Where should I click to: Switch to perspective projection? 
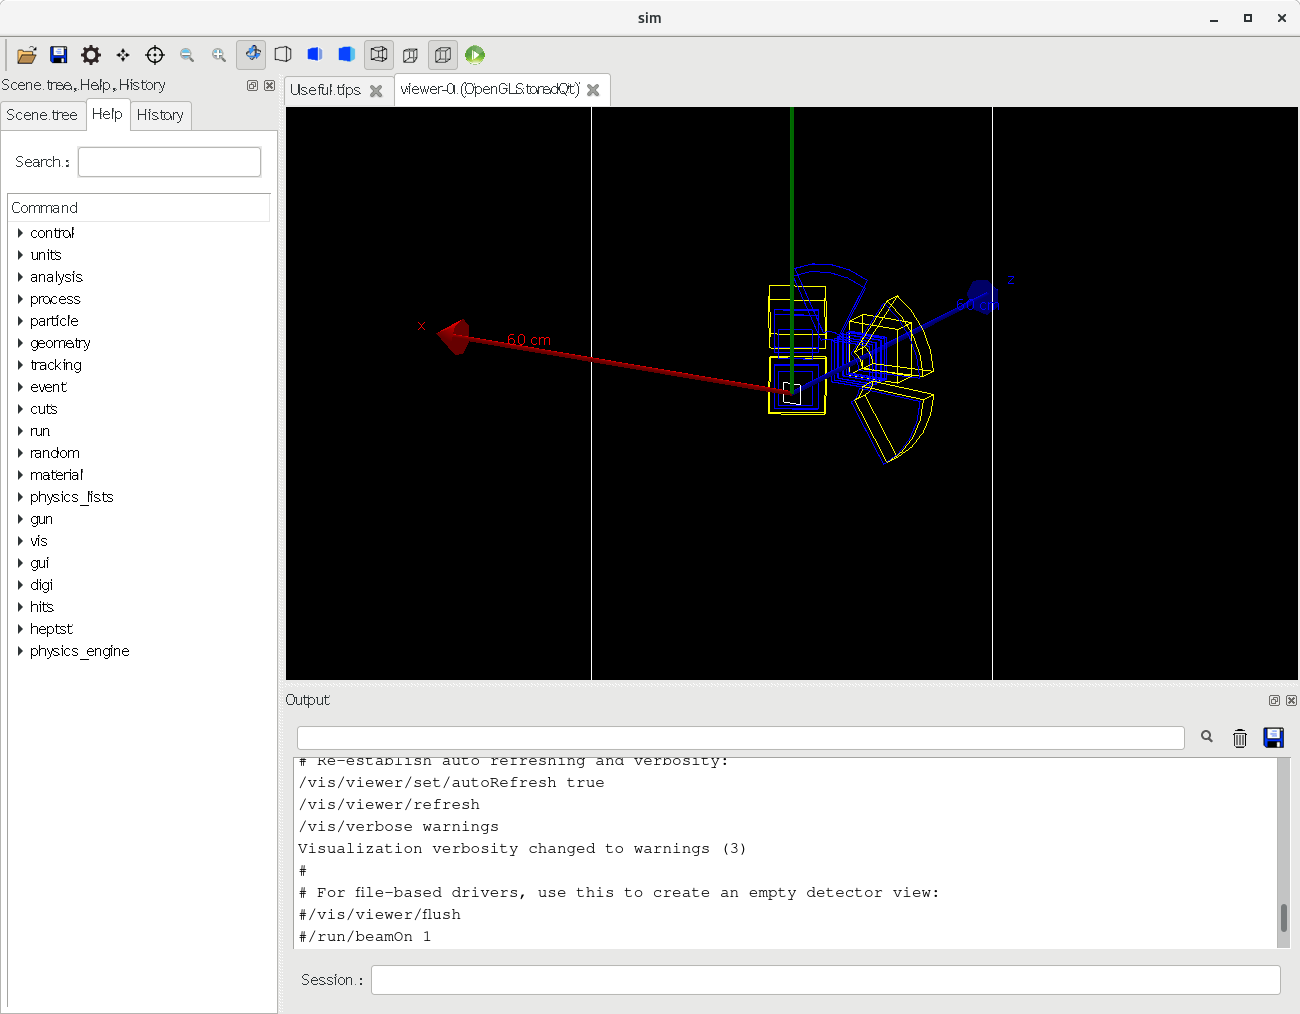click(410, 55)
